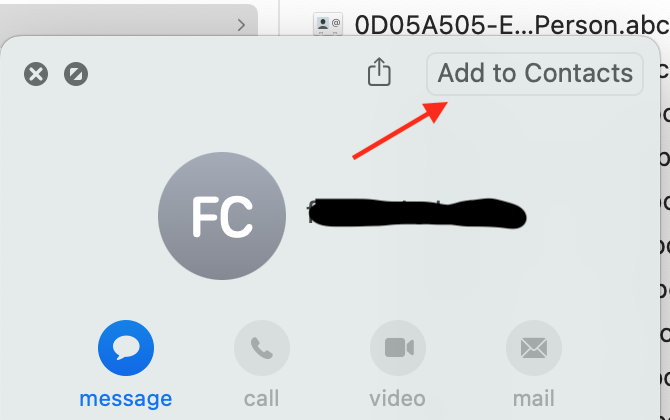This screenshot has width=670, height=420.
Task: Click the Add to Contacts button
Action: [535, 73]
